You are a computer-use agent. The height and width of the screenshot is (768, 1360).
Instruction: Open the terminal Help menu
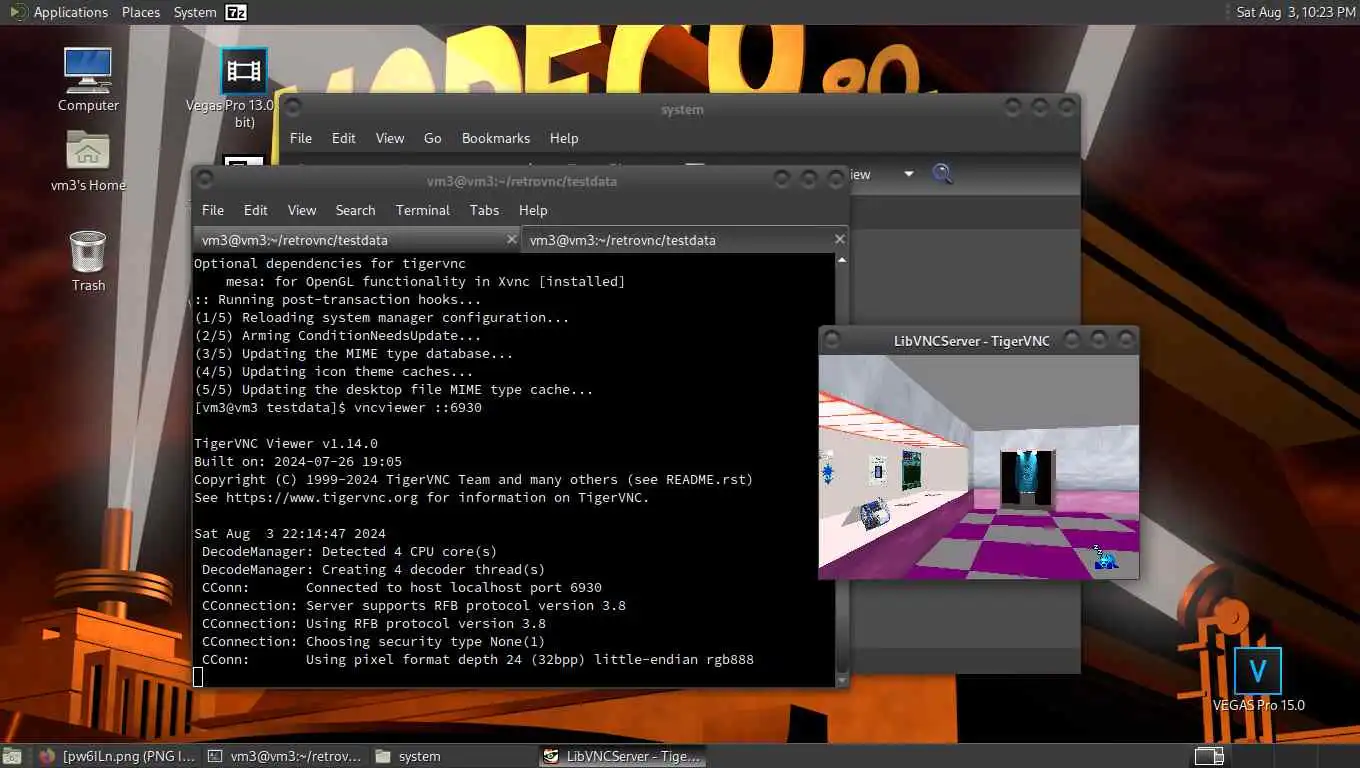533,210
